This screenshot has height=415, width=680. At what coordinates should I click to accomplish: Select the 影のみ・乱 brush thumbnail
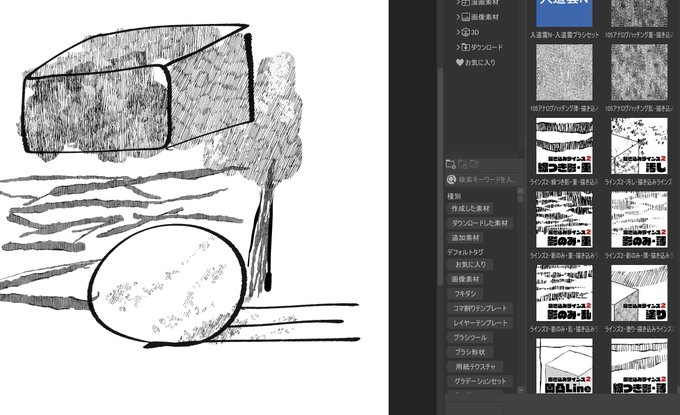pos(564,293)
